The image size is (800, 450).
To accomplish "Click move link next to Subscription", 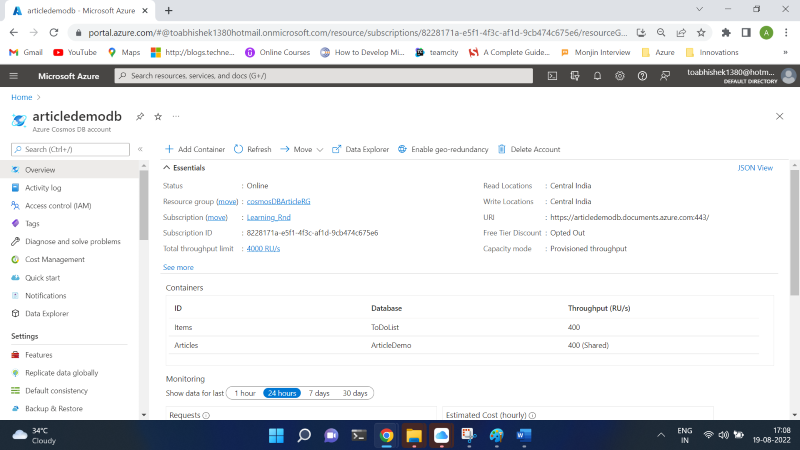I will click(x=216, y=217).
